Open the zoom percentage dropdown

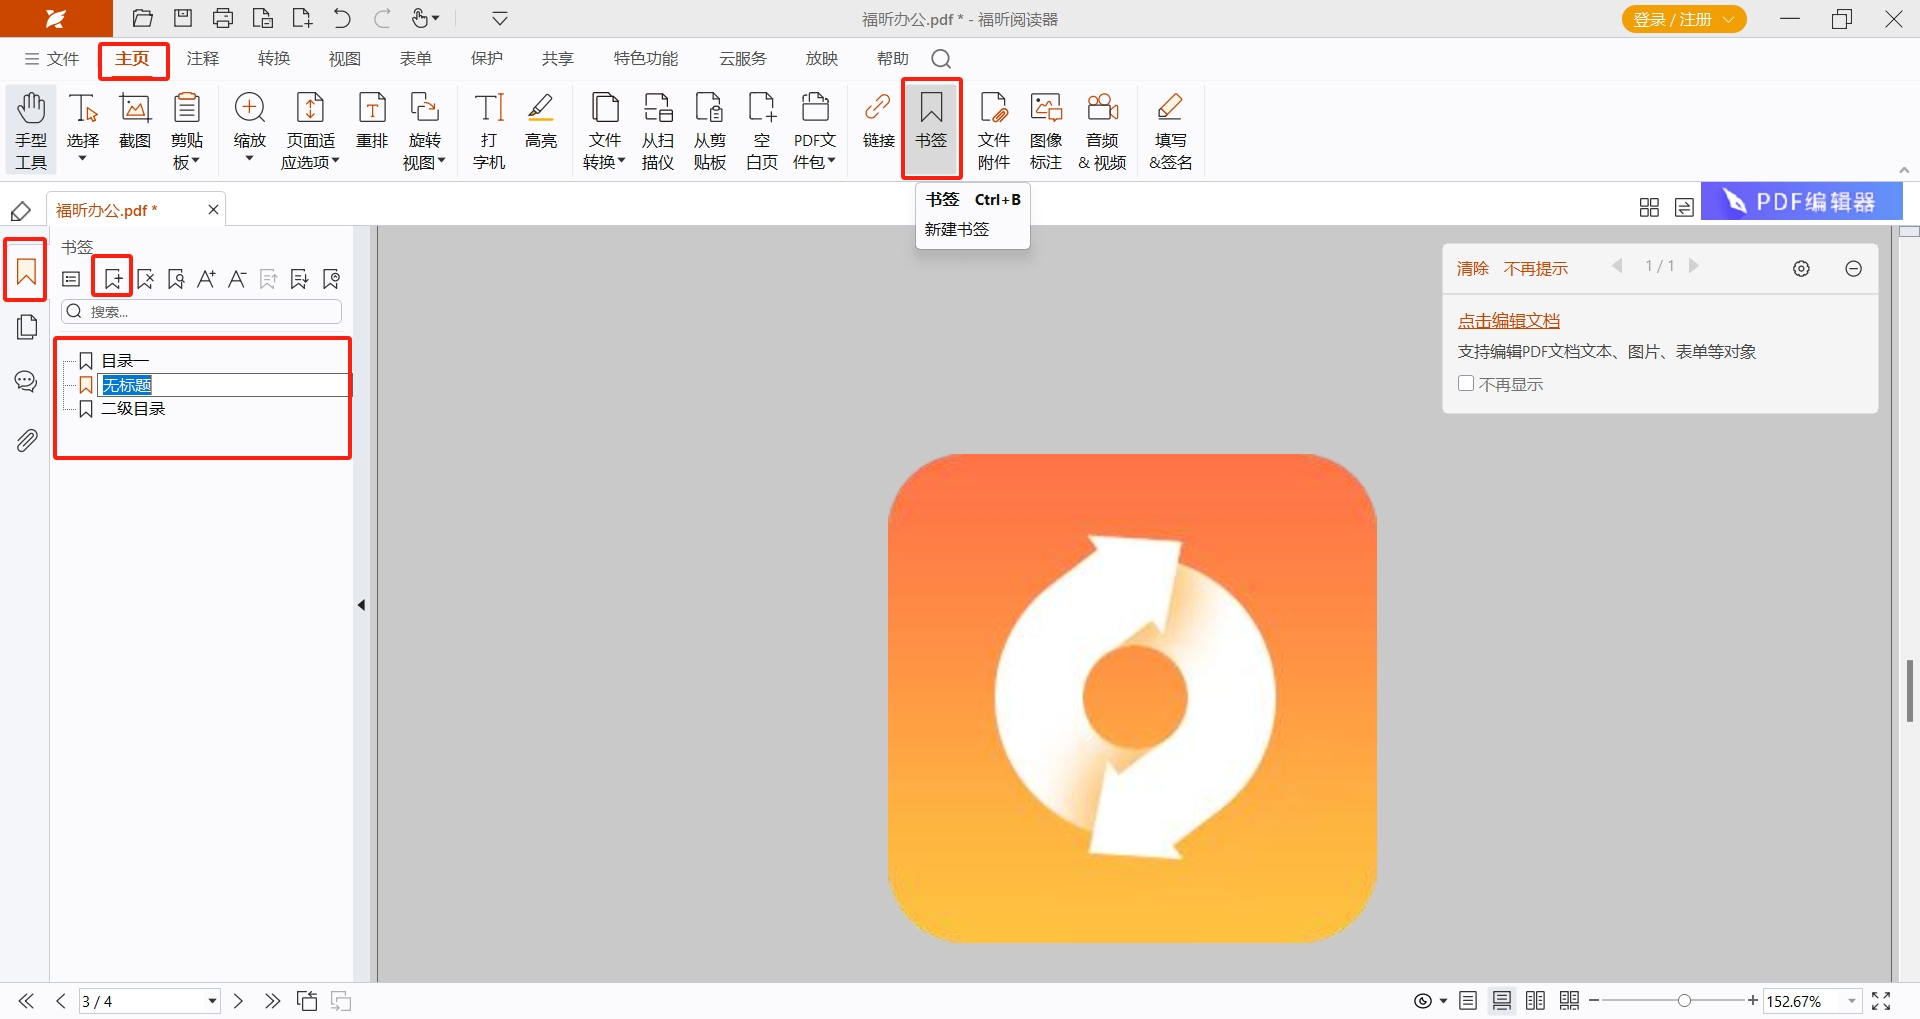[x=1852, y=1001]
